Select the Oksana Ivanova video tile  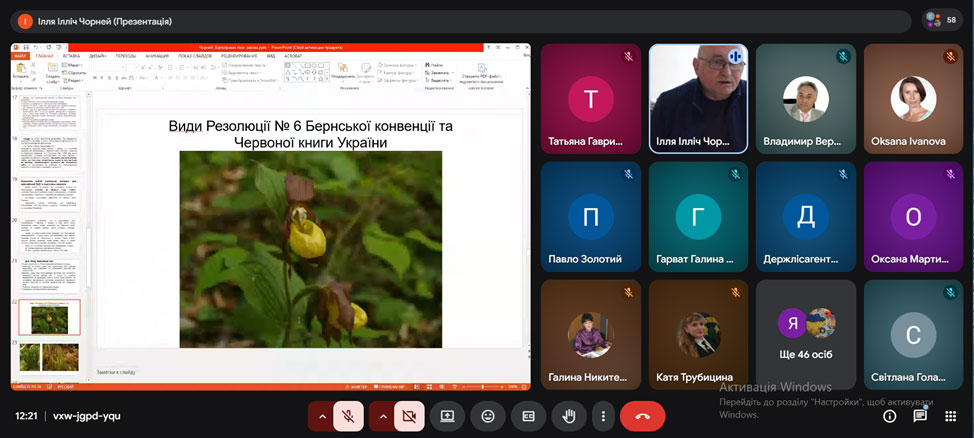[x=913, y=98]
